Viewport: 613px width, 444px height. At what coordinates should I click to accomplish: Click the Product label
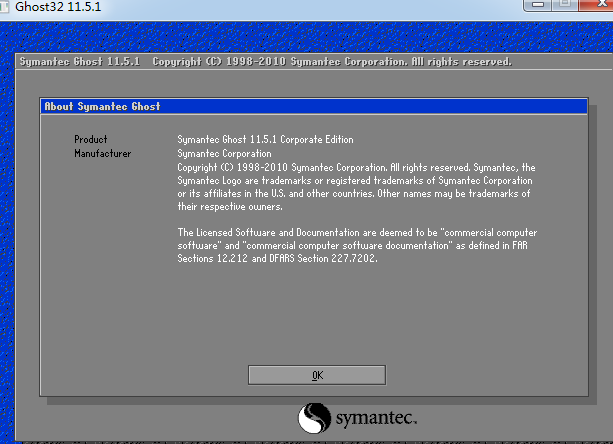(x=90, y=139)
